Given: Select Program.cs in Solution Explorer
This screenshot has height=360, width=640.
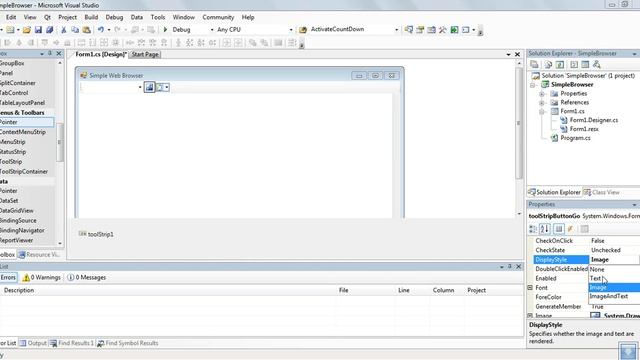Looking at the screenshot, I should pyautogui.click(x=575, y=138).
